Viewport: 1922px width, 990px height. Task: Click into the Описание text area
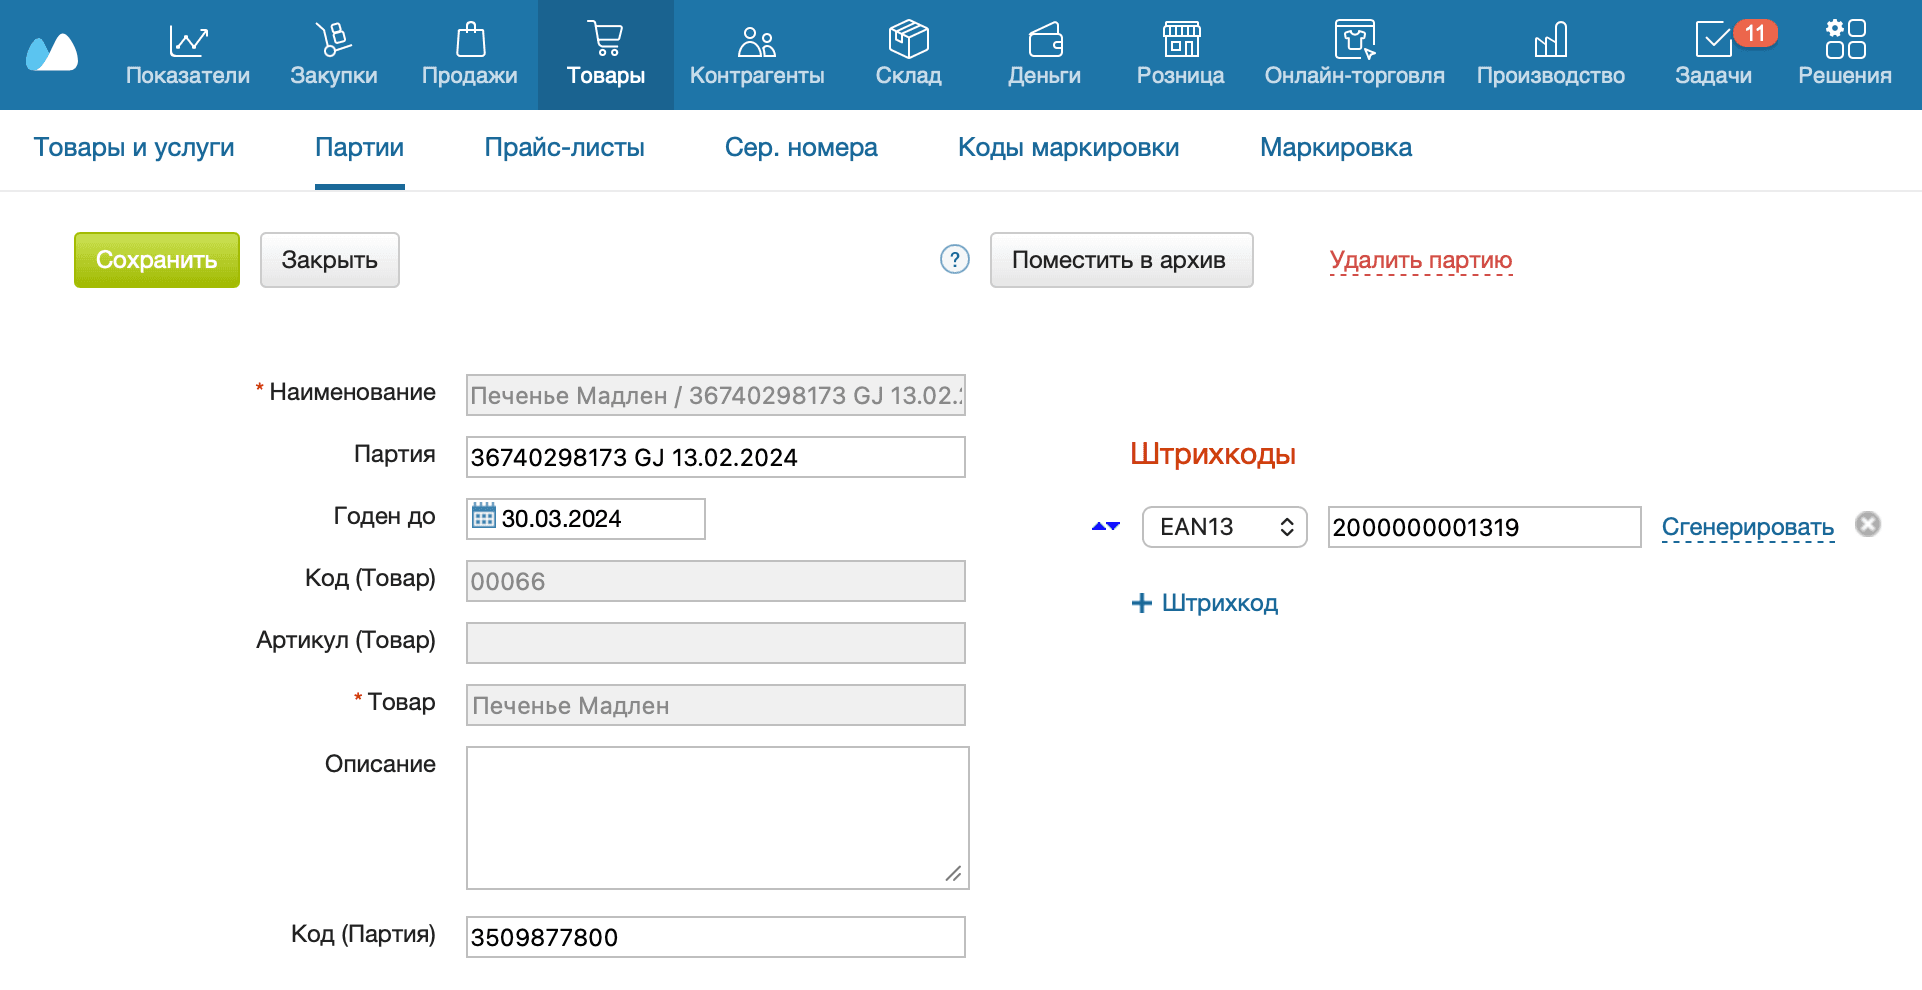[x=717, y=817]
